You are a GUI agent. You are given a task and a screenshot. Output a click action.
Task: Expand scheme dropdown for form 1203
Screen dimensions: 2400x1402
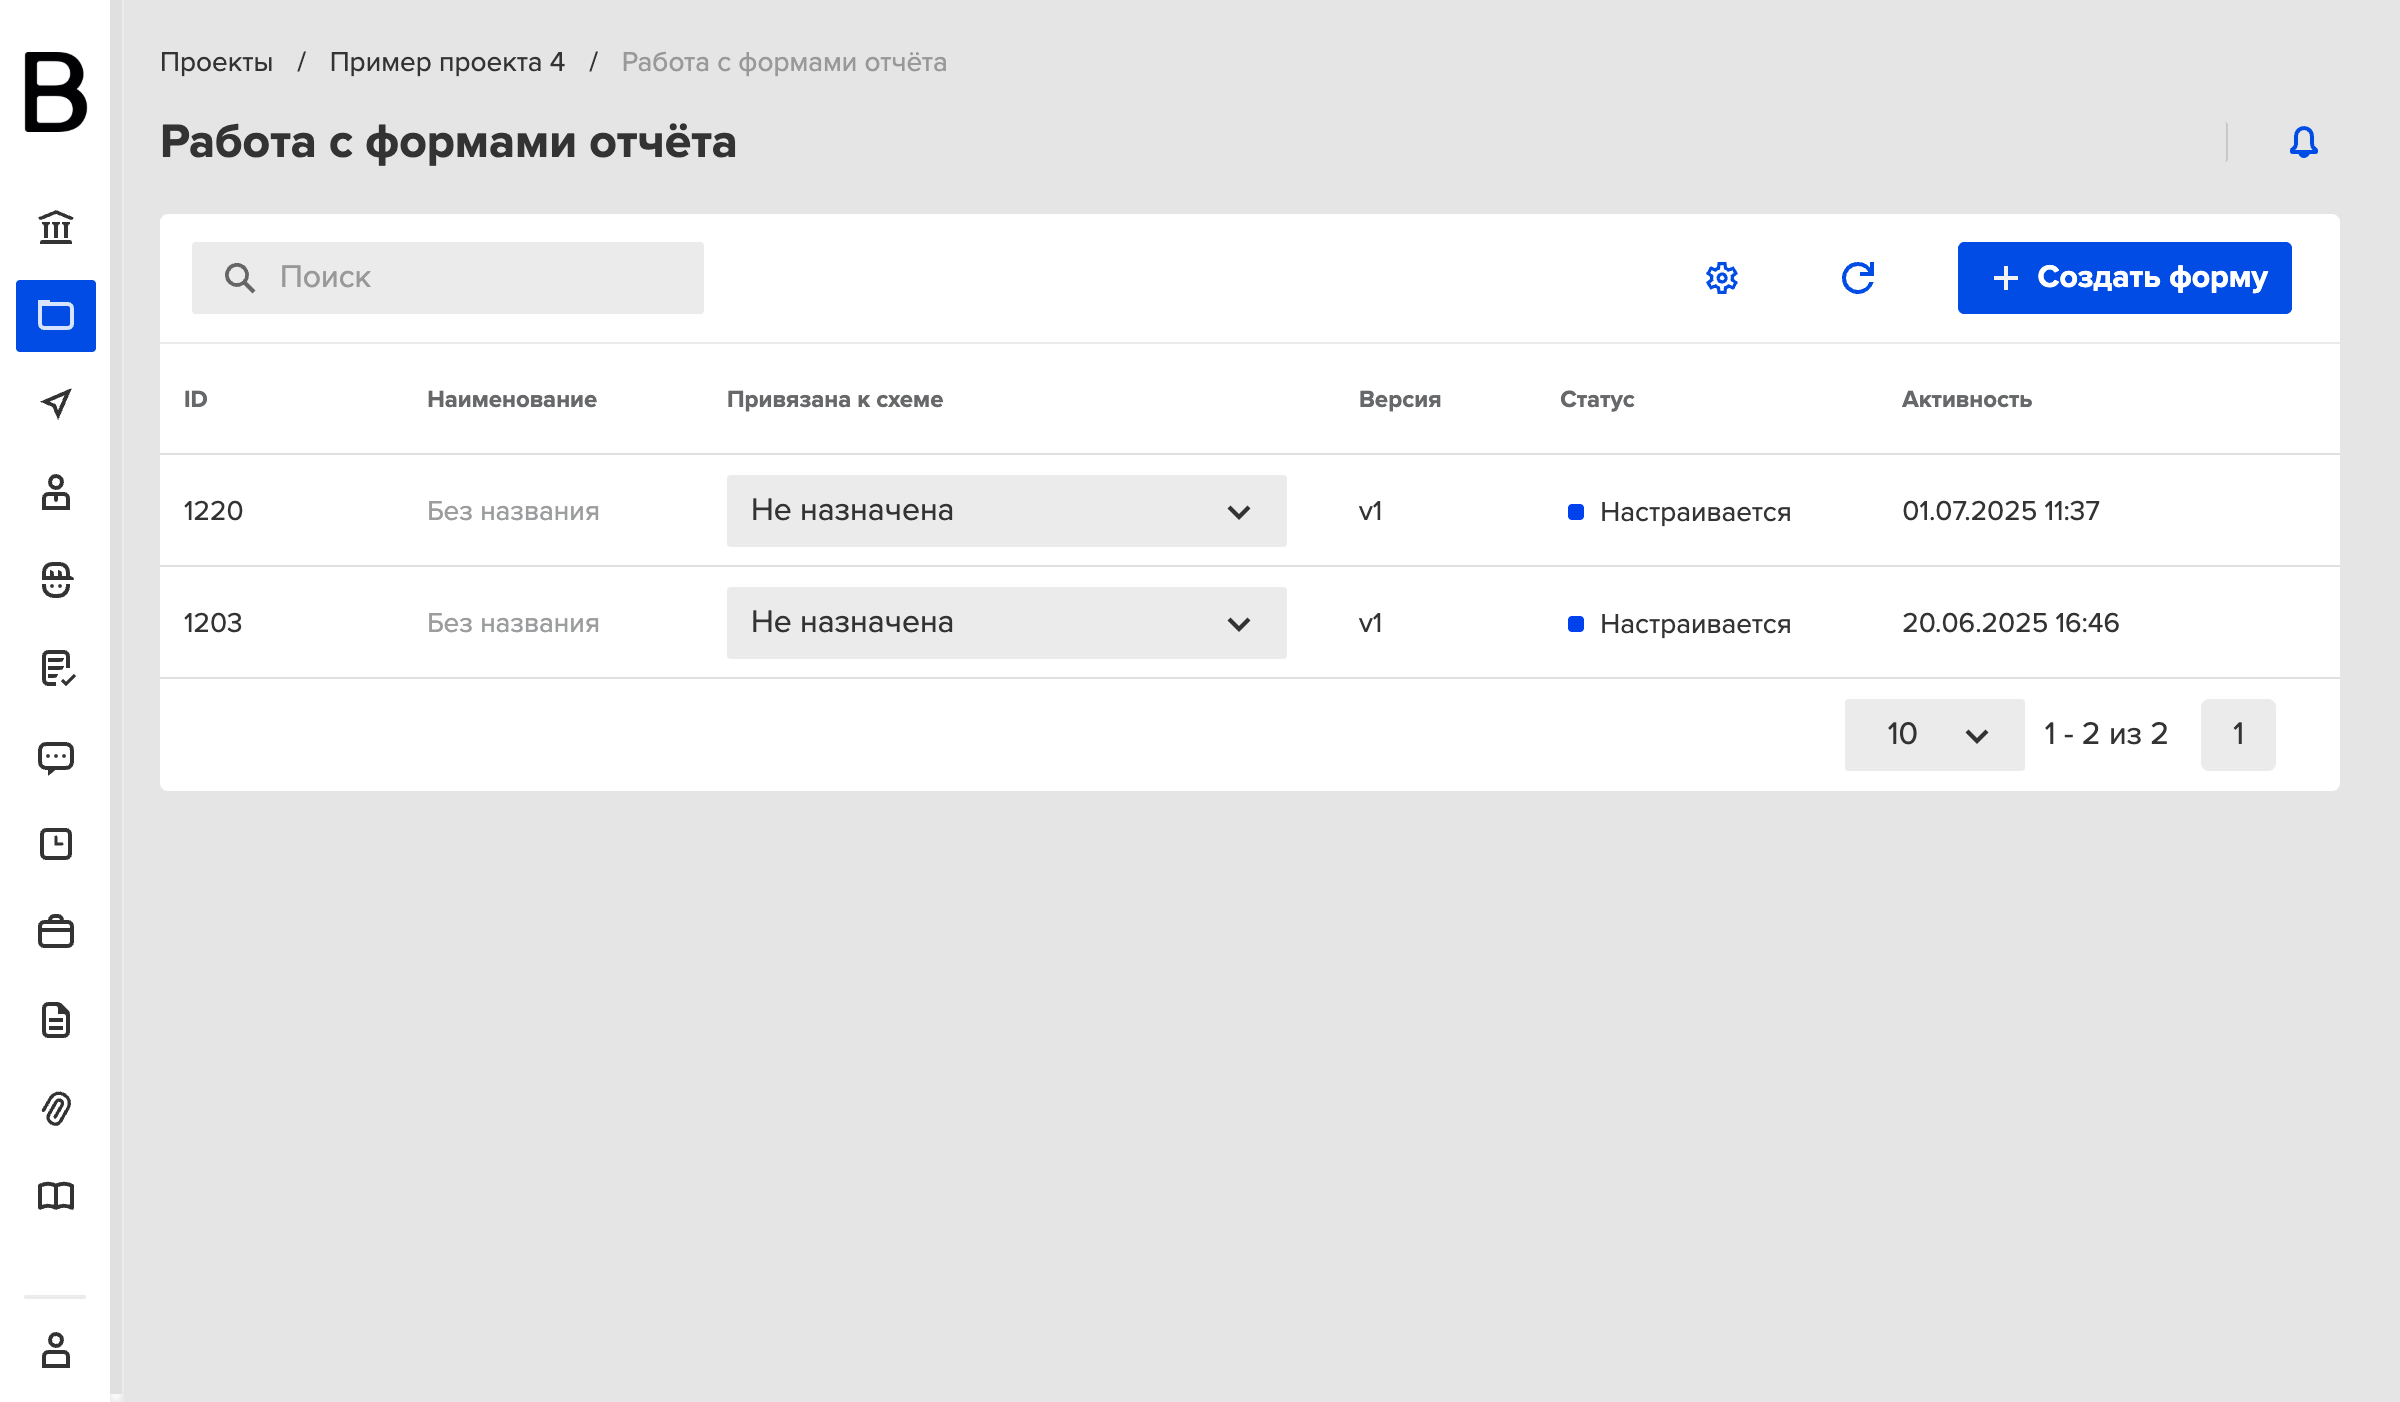(x=1006, y=623)
